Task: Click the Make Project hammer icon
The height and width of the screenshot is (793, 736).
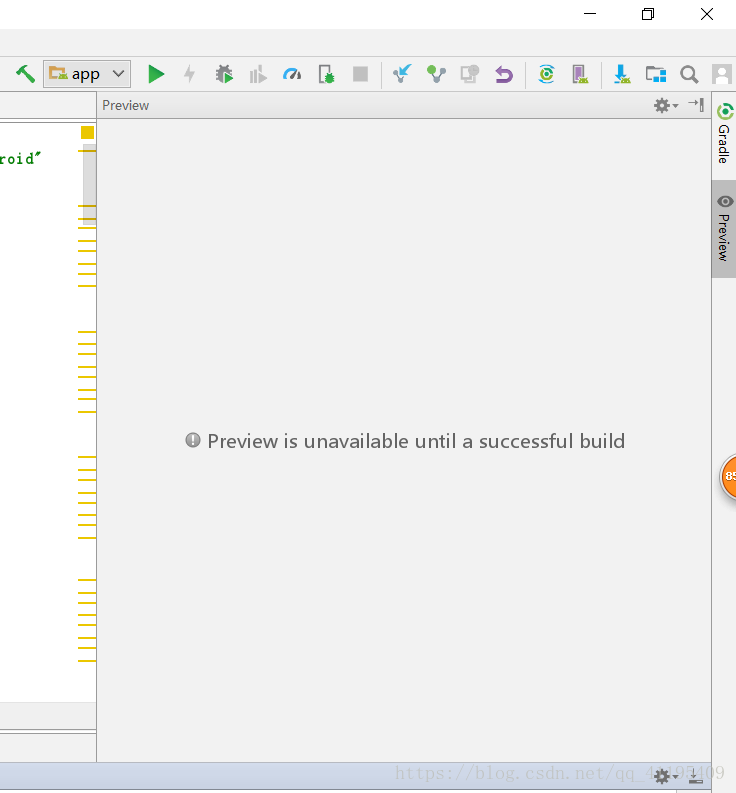Action: point(25,74)
